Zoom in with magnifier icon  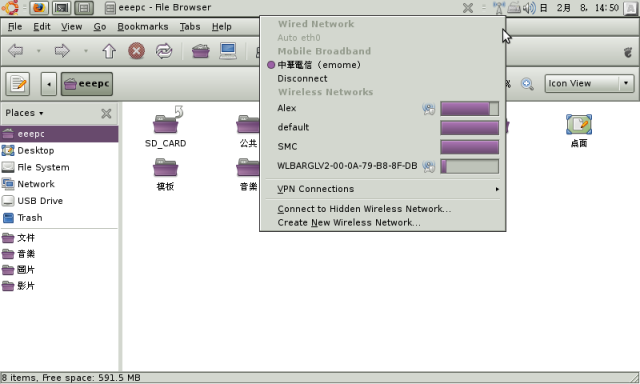[527, 84]
